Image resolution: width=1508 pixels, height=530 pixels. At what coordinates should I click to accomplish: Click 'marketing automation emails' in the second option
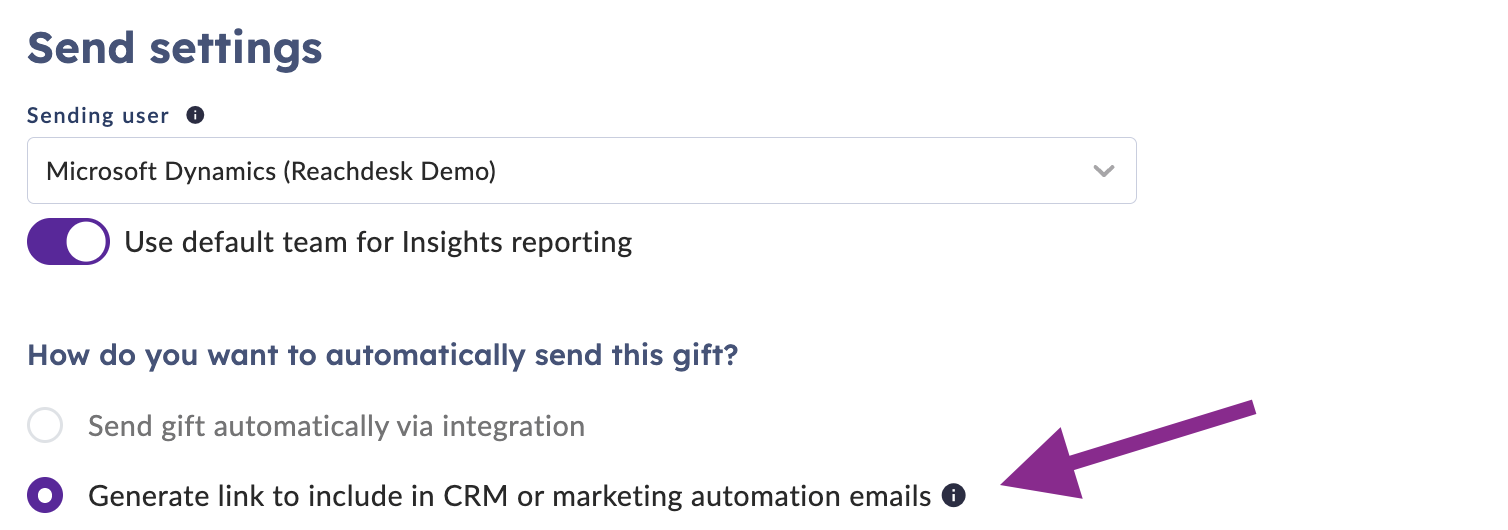742,496
